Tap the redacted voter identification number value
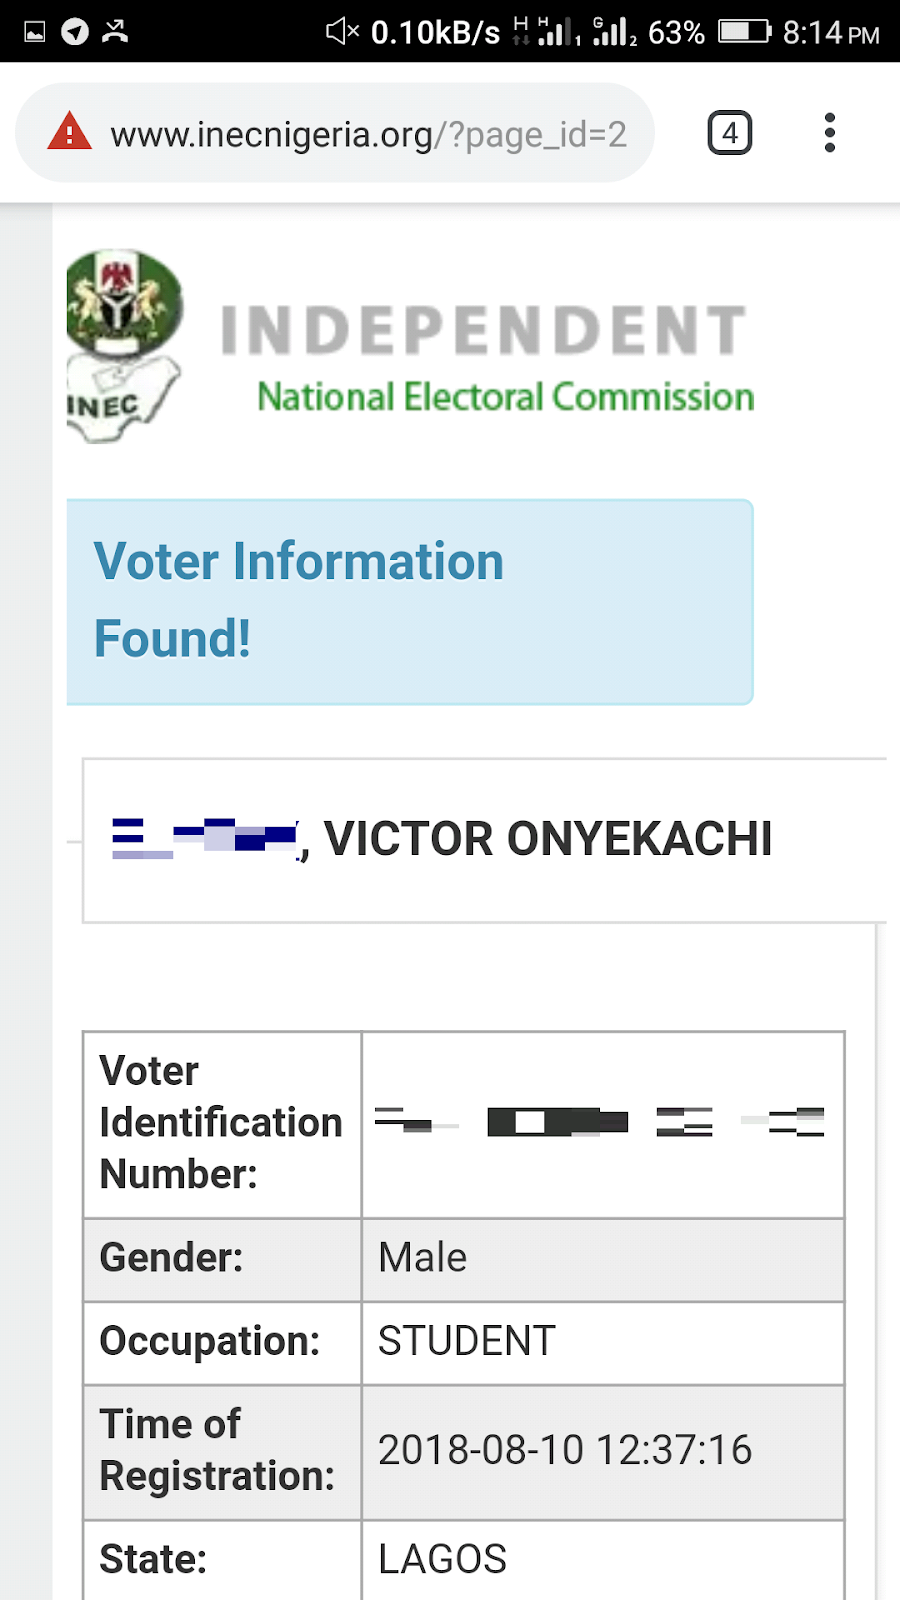900x1600 pixels. [600, 1122]
